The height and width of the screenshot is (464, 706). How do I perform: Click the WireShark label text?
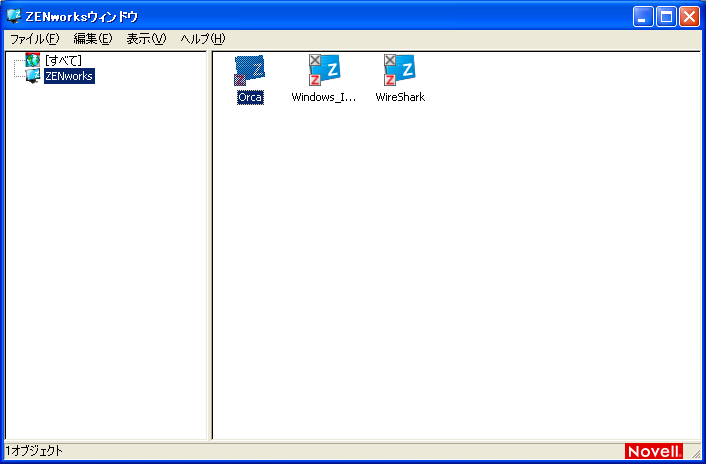[x=400, y=97]
